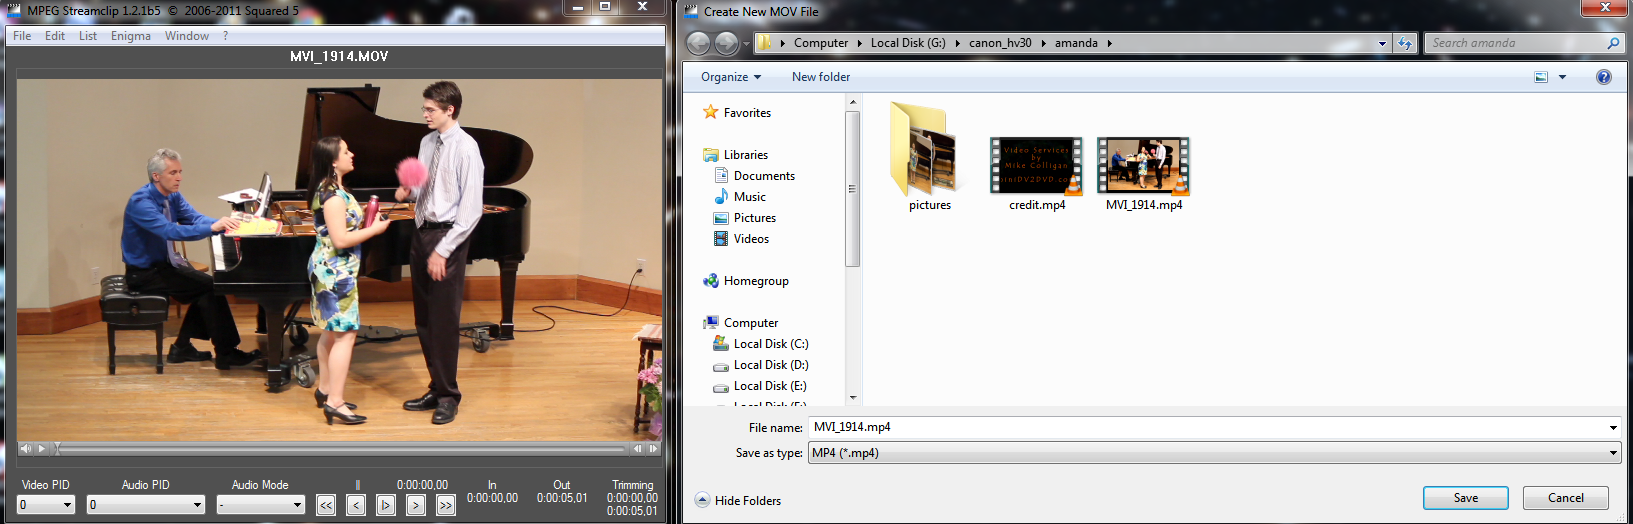Viewport: 1633px width, 524px height.
Task: Open the File name dropdown arrow
Action: click(1613, 427)
